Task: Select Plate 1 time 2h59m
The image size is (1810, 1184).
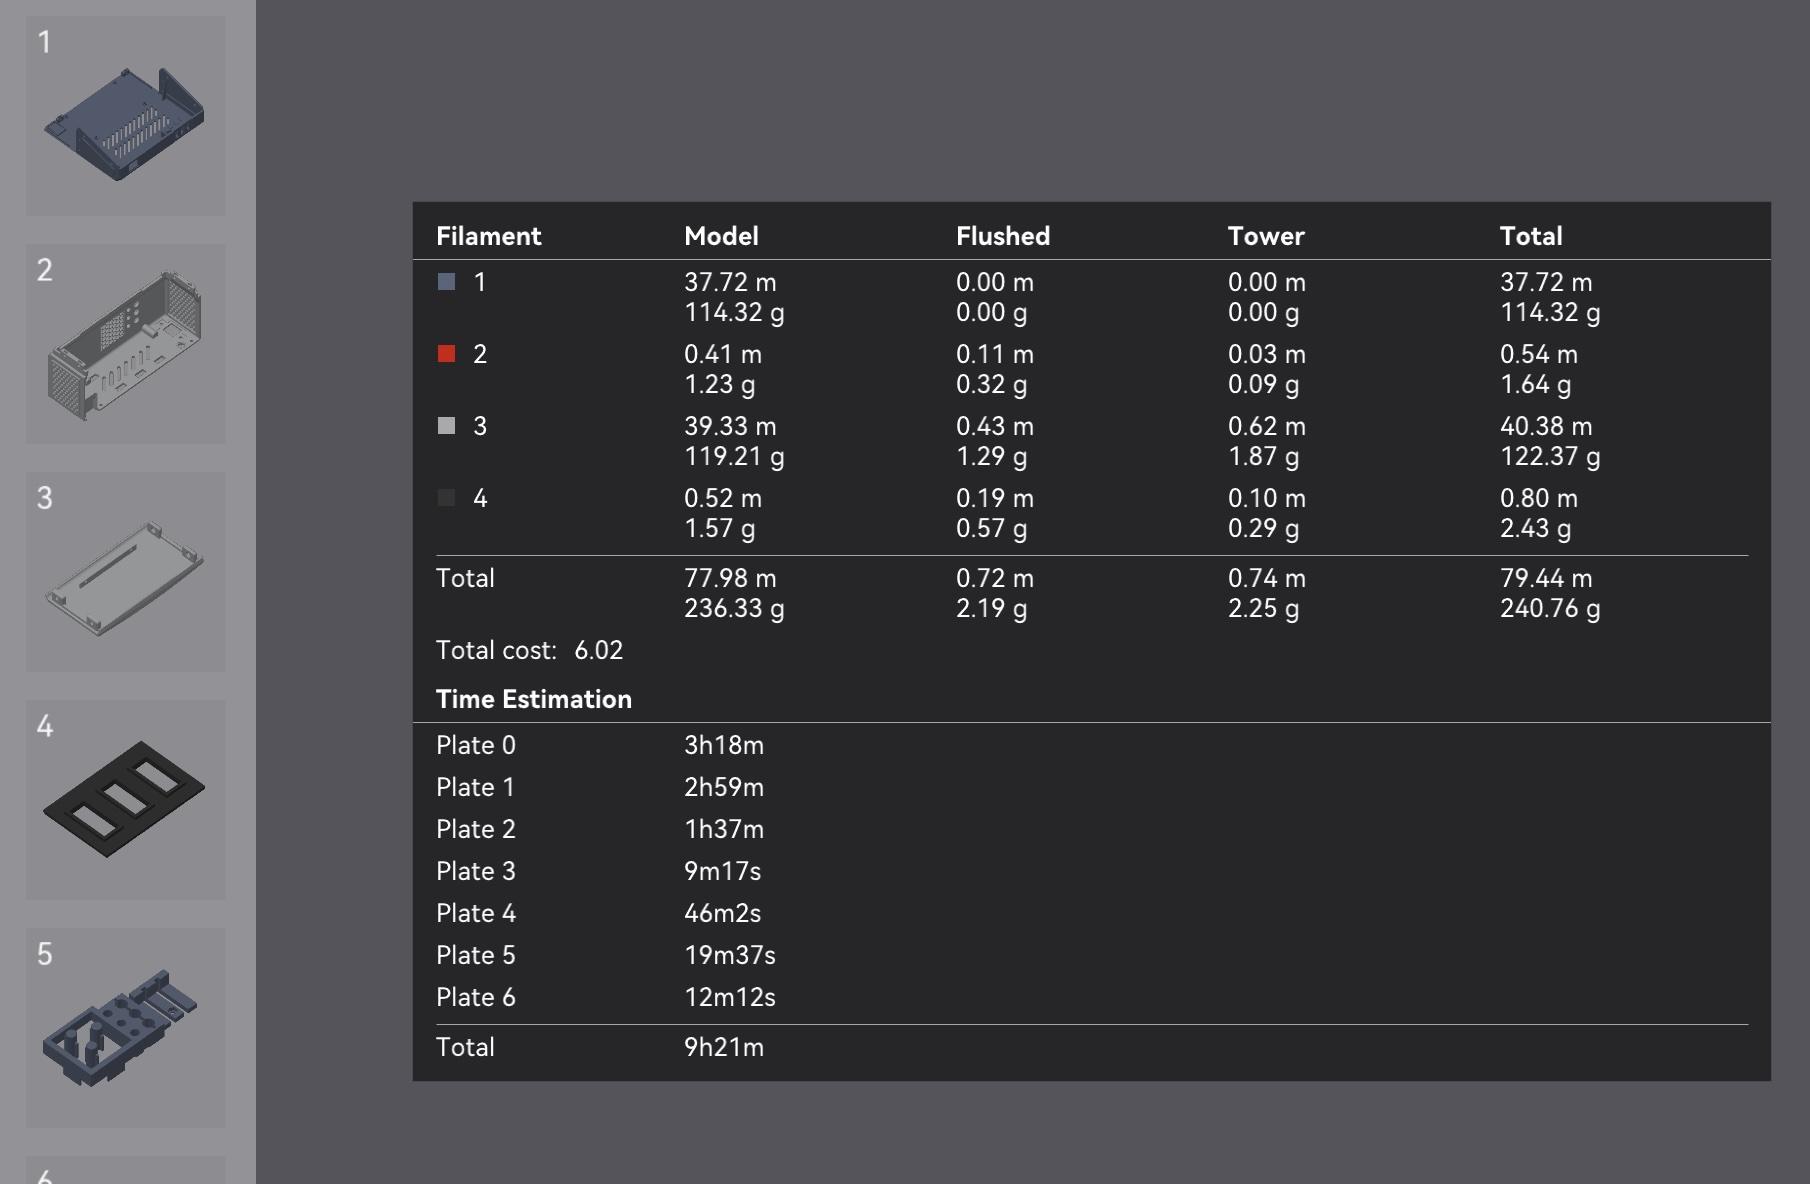Action: tap(724, 787)
